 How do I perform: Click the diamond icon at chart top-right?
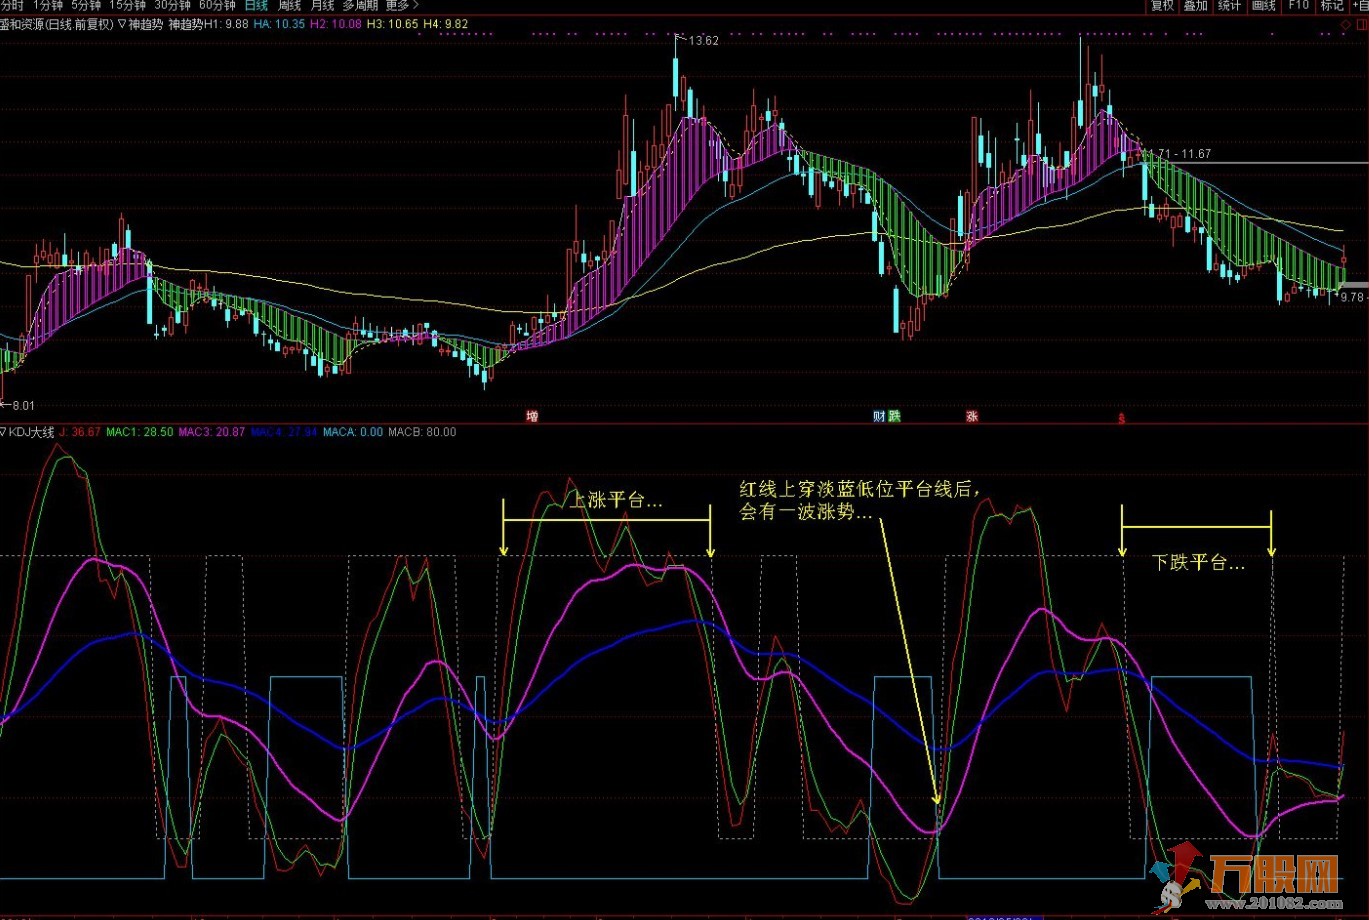[x=1346, y=24]
